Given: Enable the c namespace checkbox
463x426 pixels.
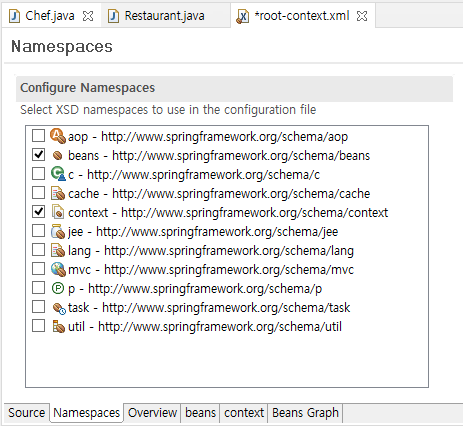Looking at the screenshot, I should (x=38, y=174).
